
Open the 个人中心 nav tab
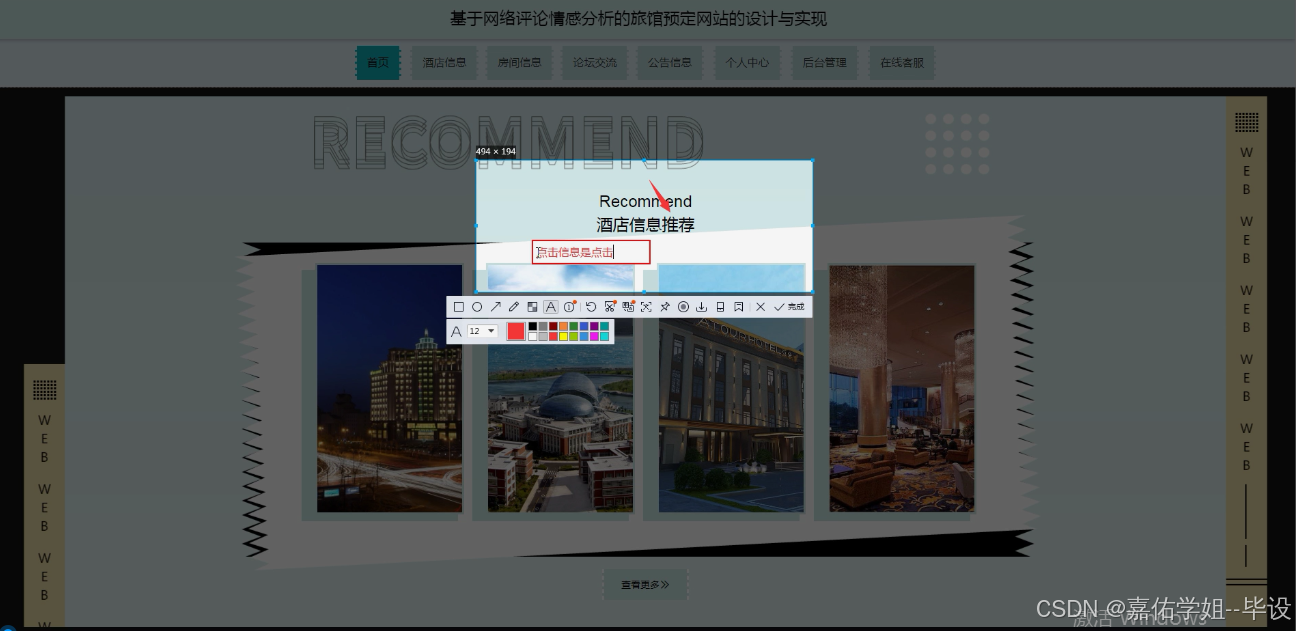[748, 62]
